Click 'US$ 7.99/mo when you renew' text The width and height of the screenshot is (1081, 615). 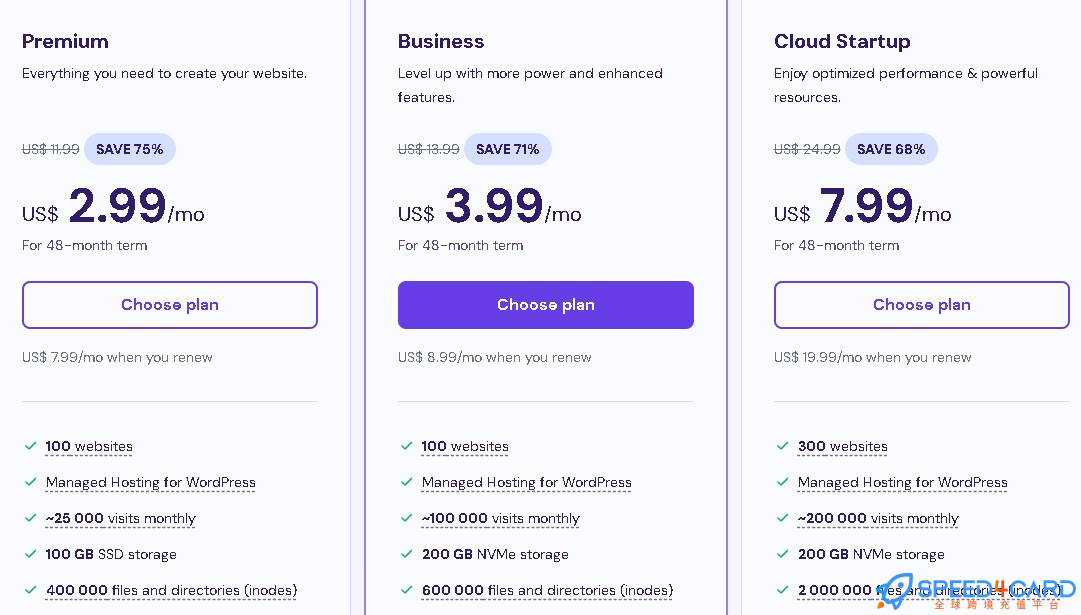117,357
